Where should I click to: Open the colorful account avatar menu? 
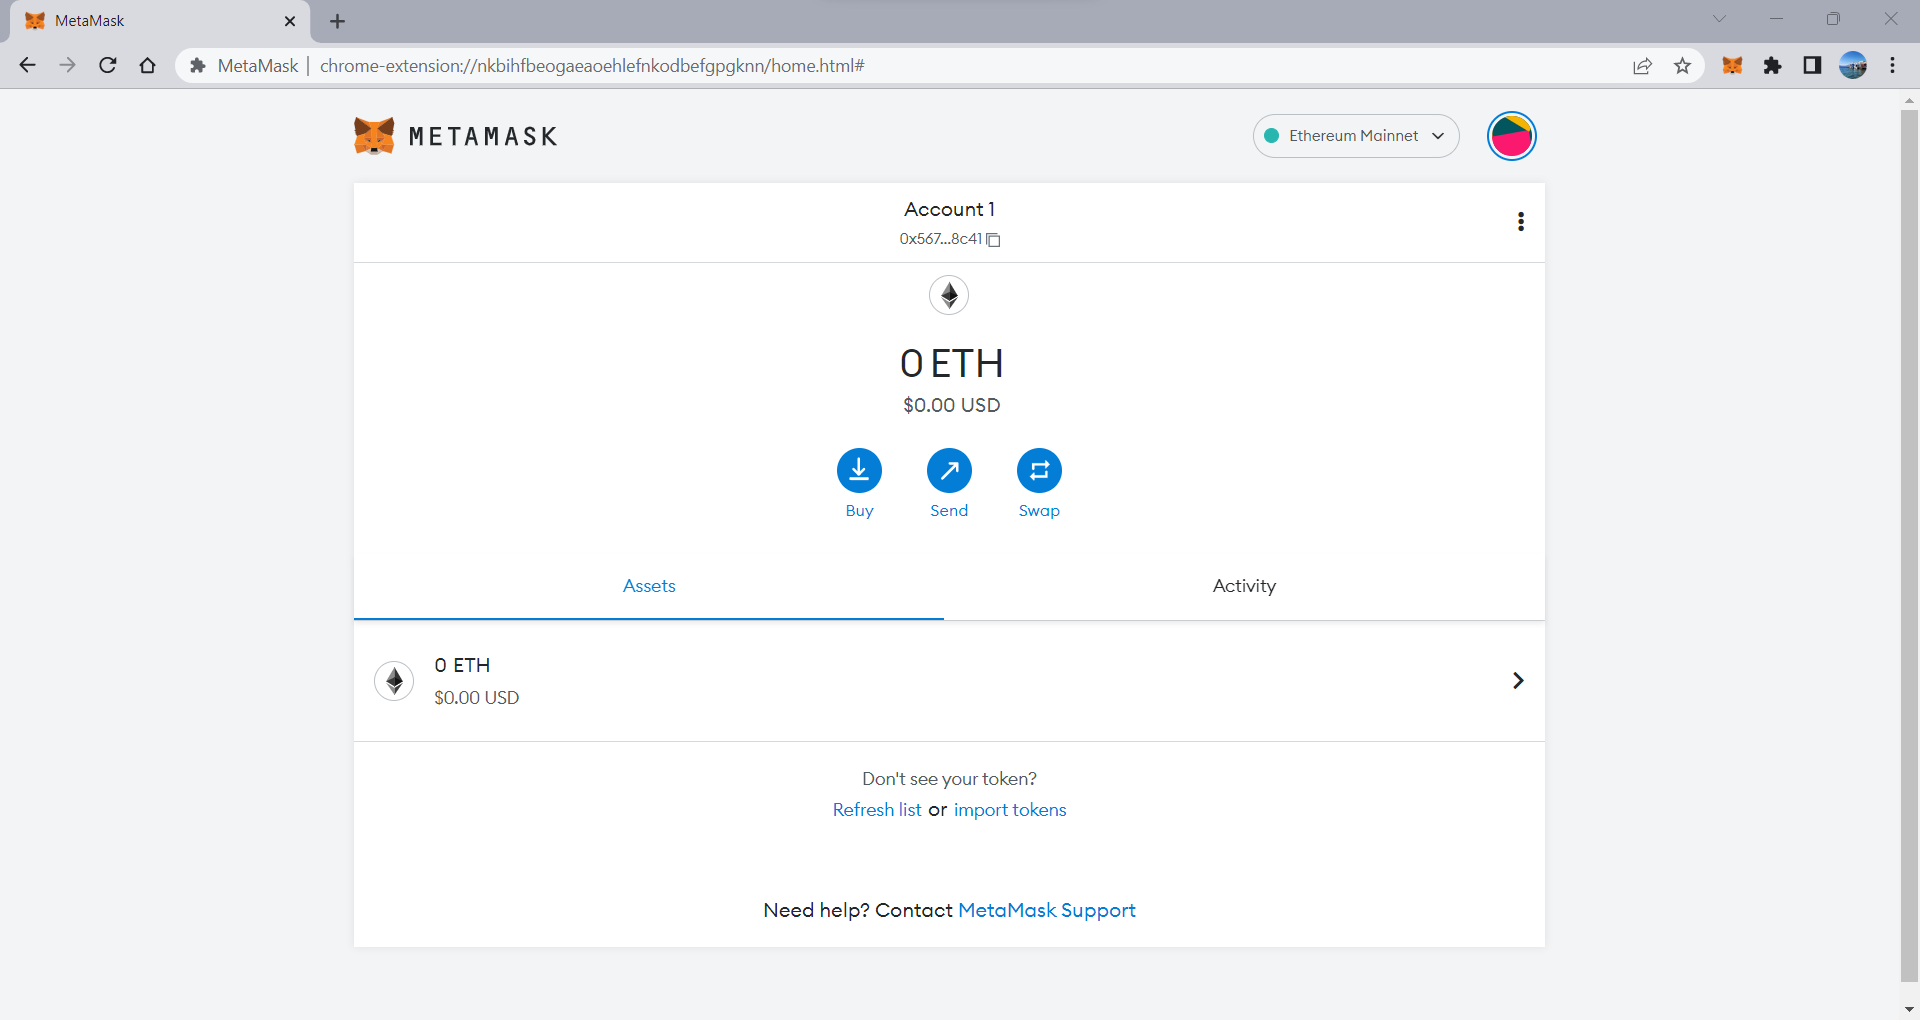[x=1511, y=136]
